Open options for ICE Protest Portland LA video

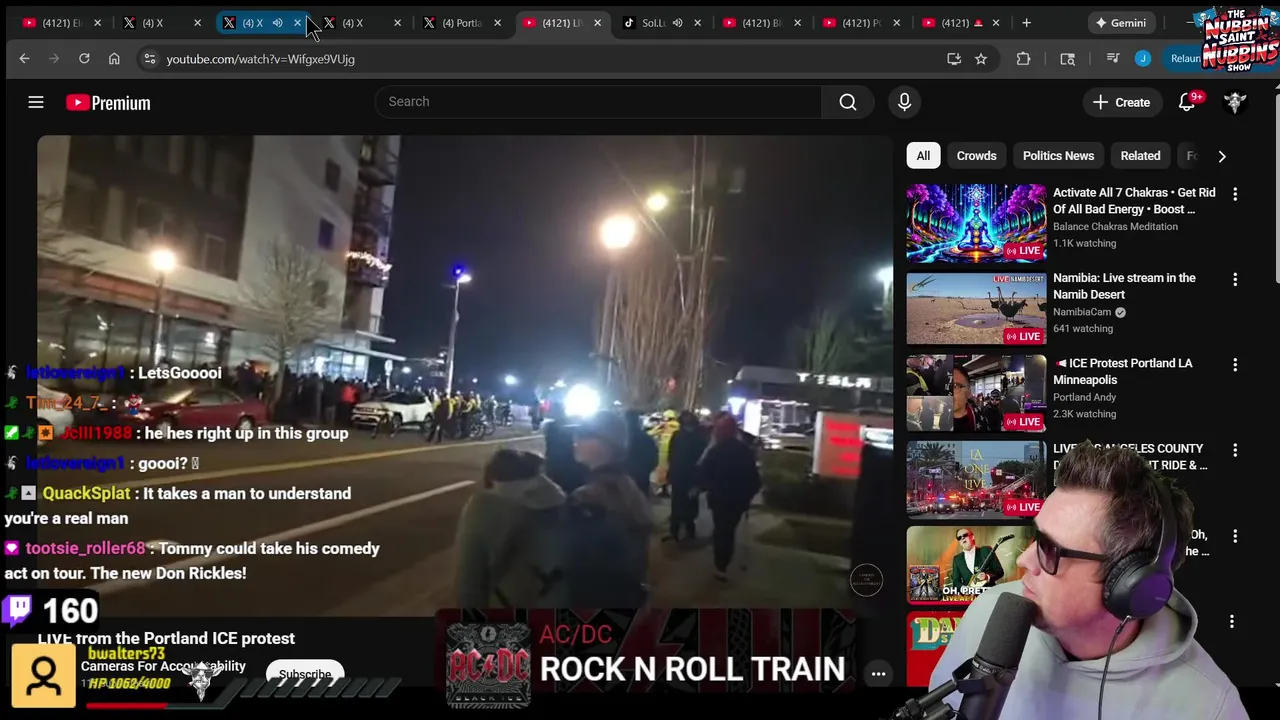tap(1235, 365)
